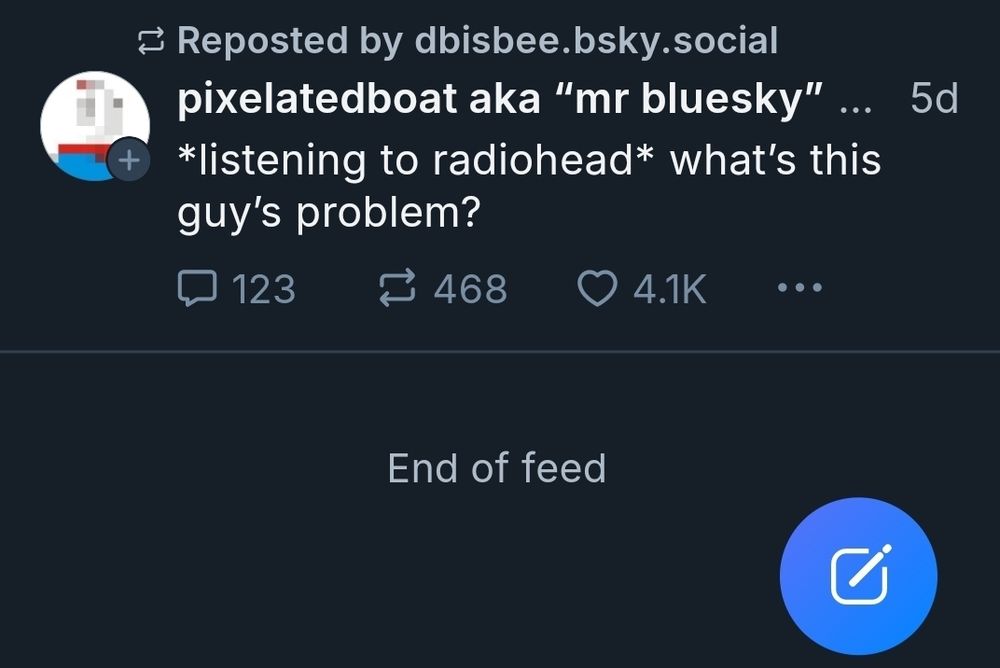Tap the repost arrows icon under the post

[400, 289]
